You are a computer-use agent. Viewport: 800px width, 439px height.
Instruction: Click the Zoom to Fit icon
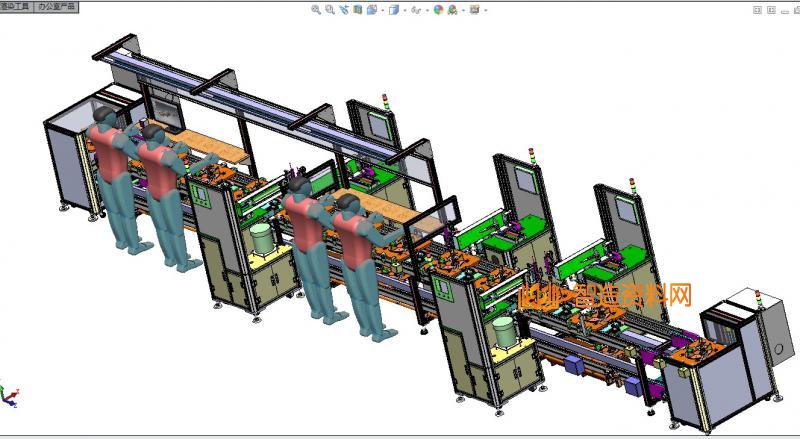pos(316,10)
